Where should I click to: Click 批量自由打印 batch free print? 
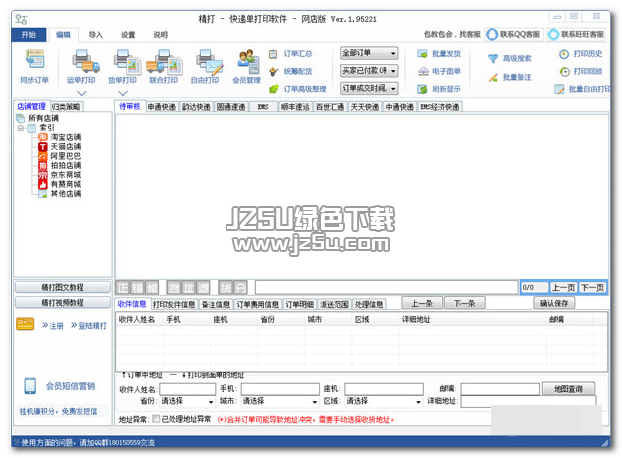(582, 89)
